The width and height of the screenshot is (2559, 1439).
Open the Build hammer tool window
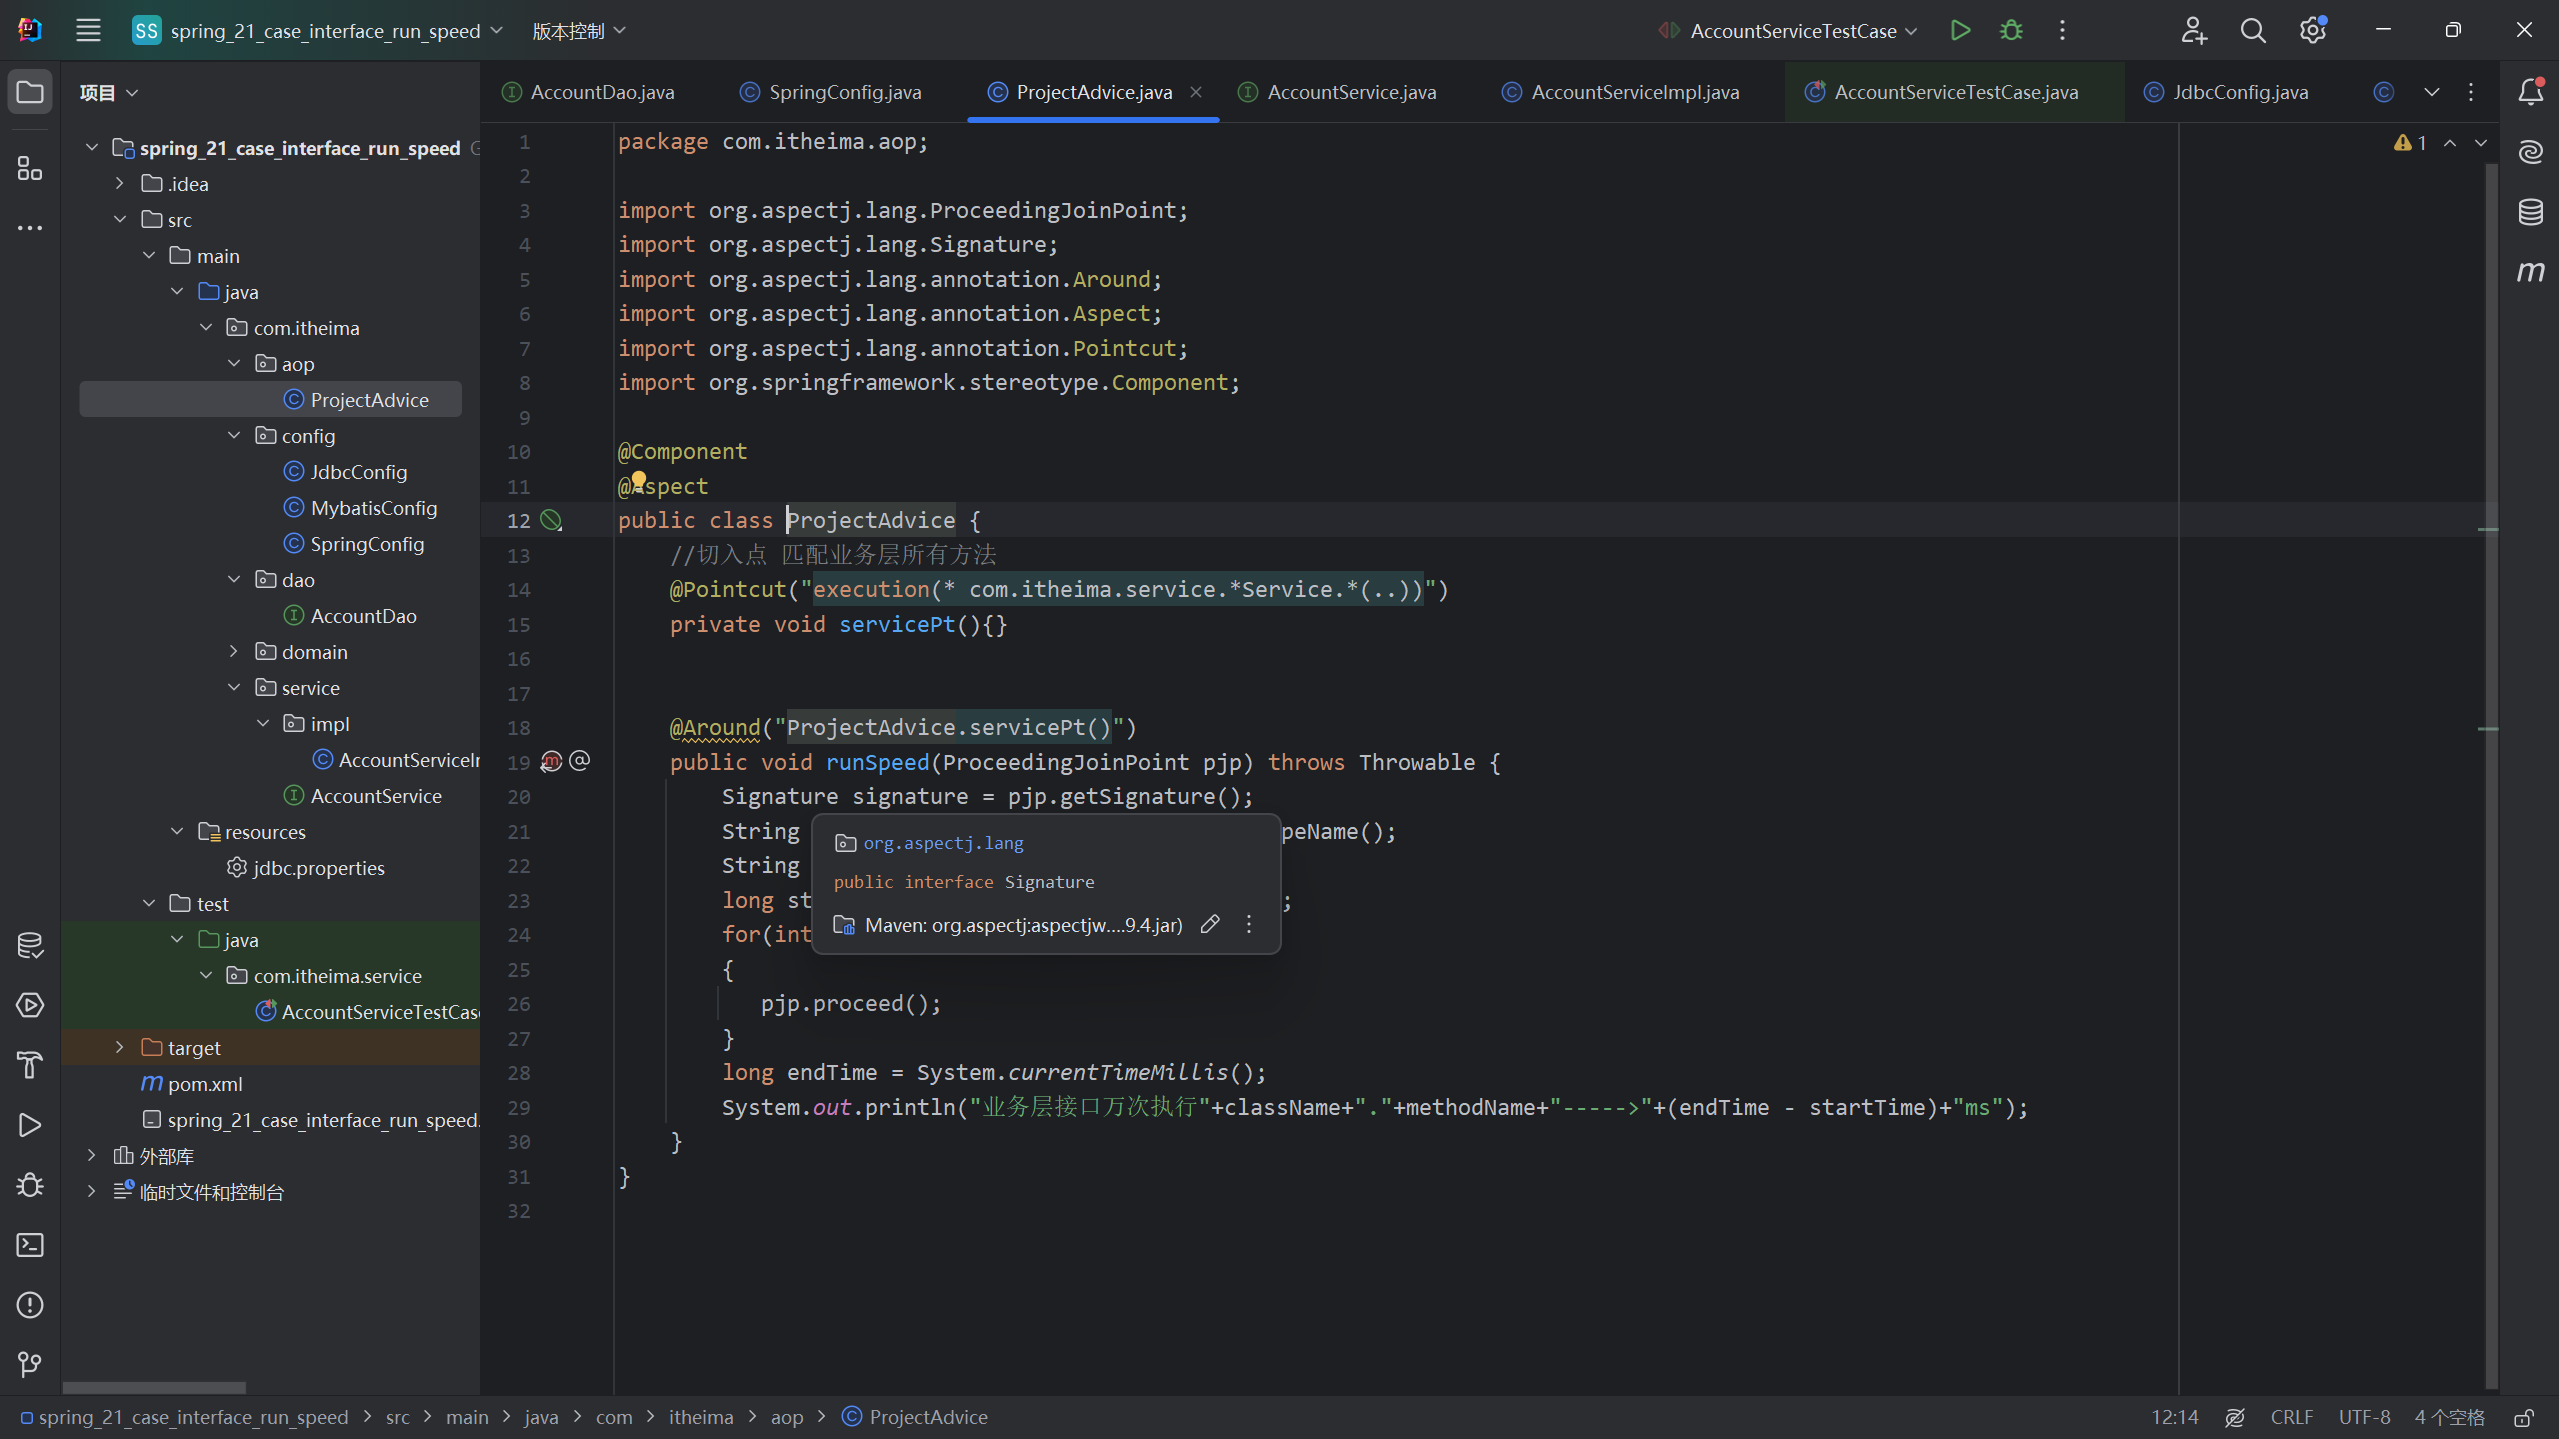point(30,1065)
